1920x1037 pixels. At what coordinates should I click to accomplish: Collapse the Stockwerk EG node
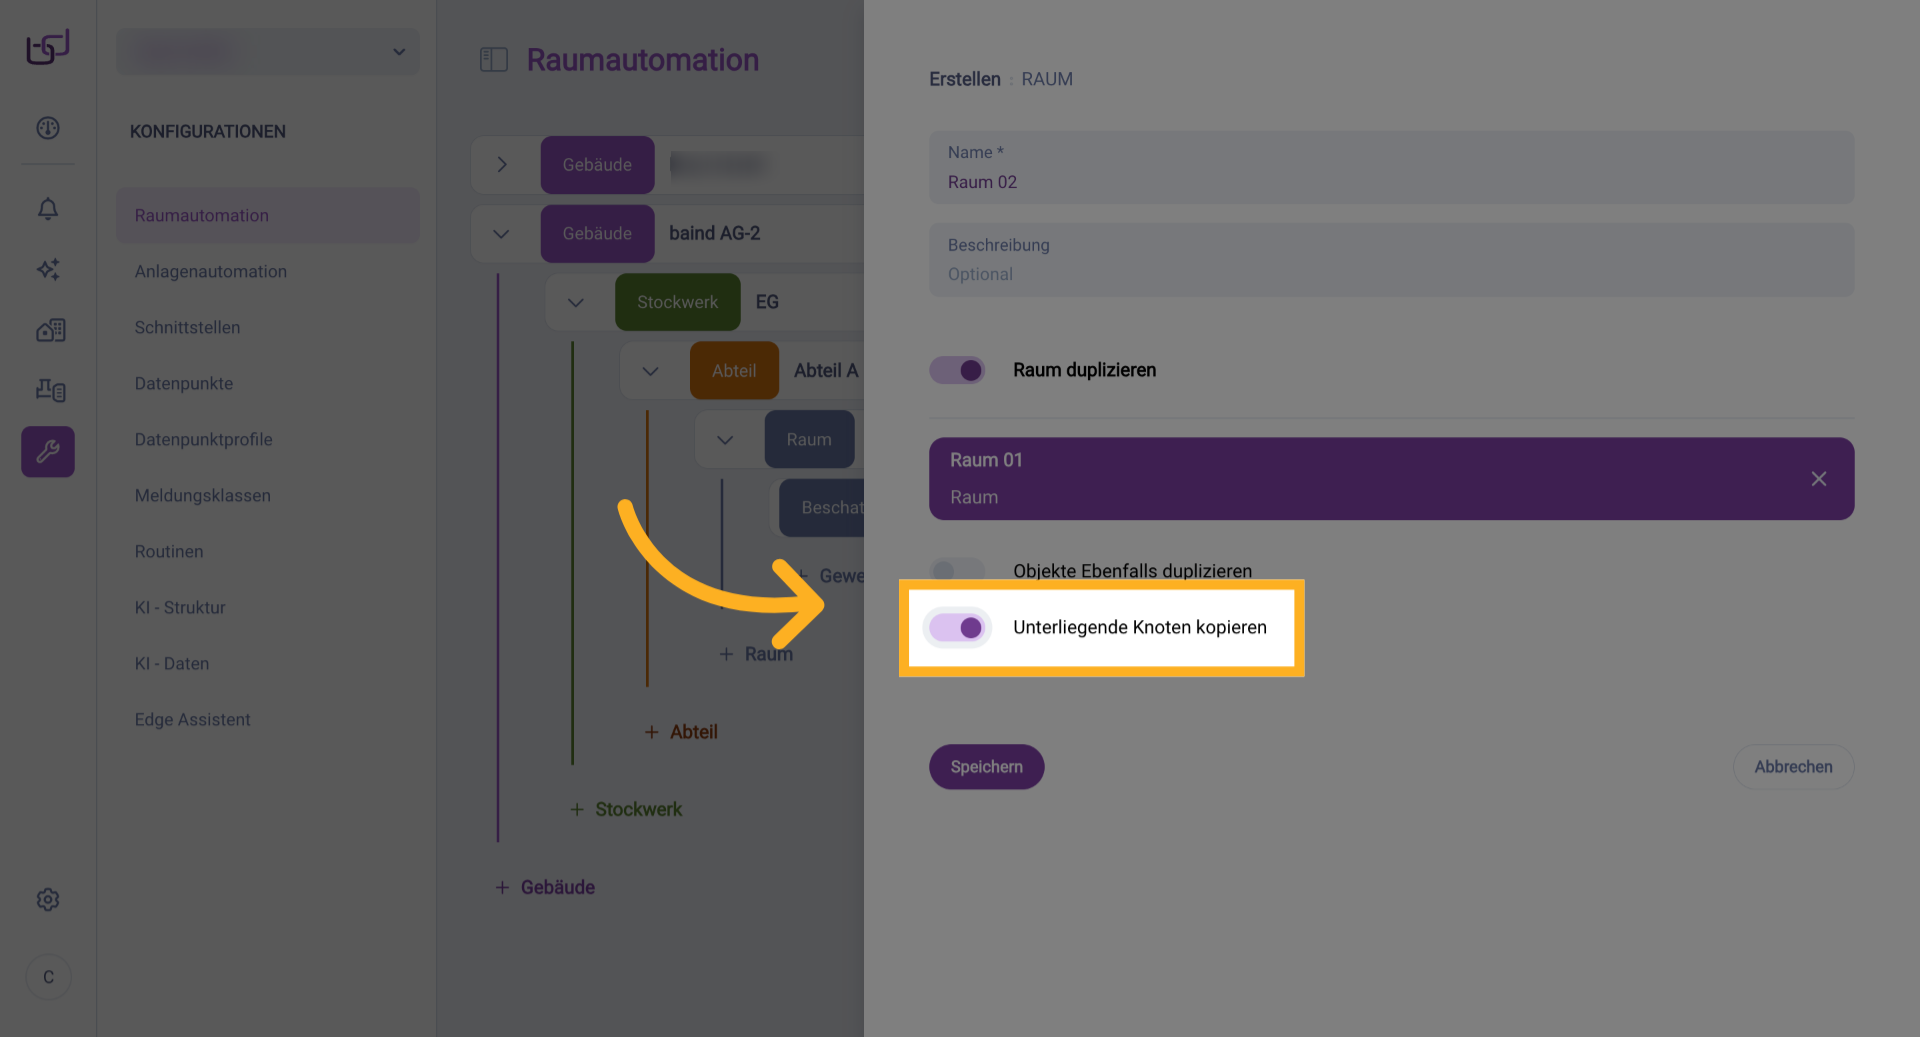(576, 302)
